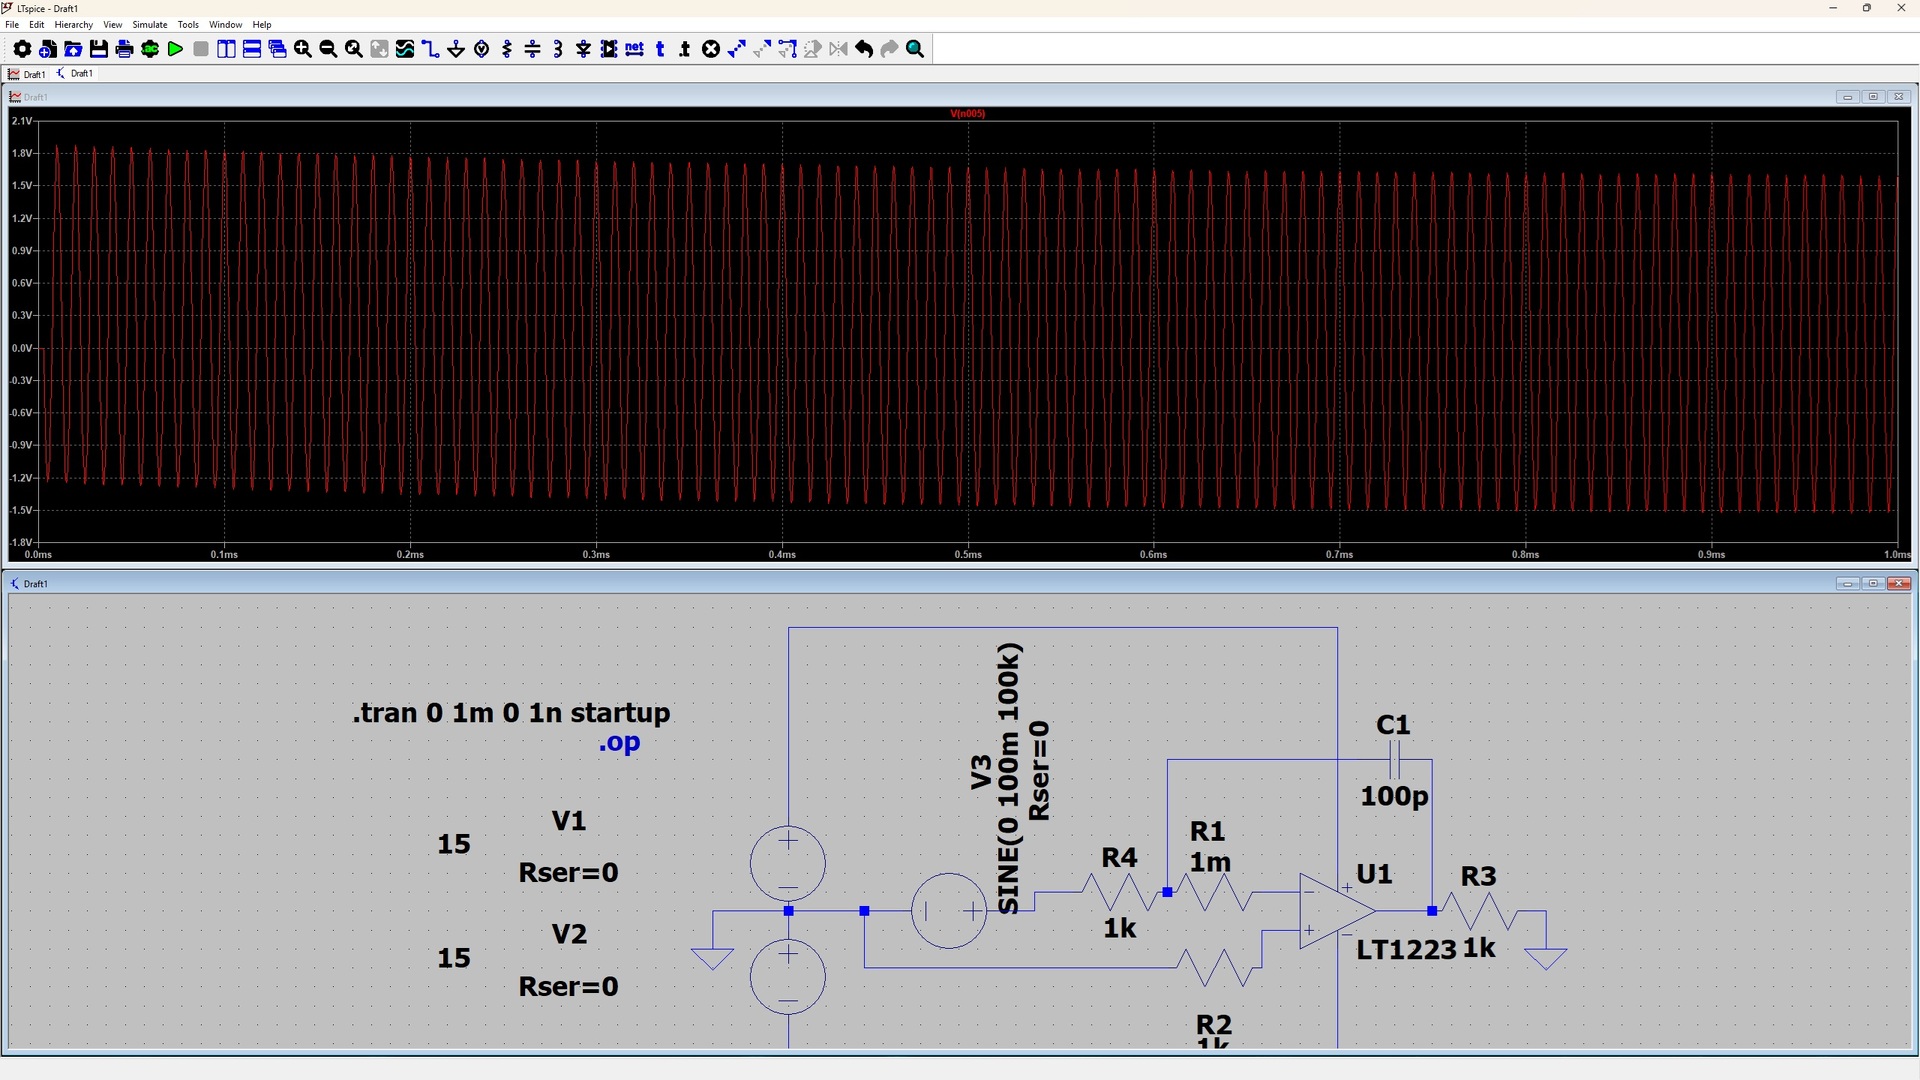This screenshot has height=1080, width=1920.
Task: Click the Run simulation green arrow
Action: pyautogui.click(x=175, y=49)
